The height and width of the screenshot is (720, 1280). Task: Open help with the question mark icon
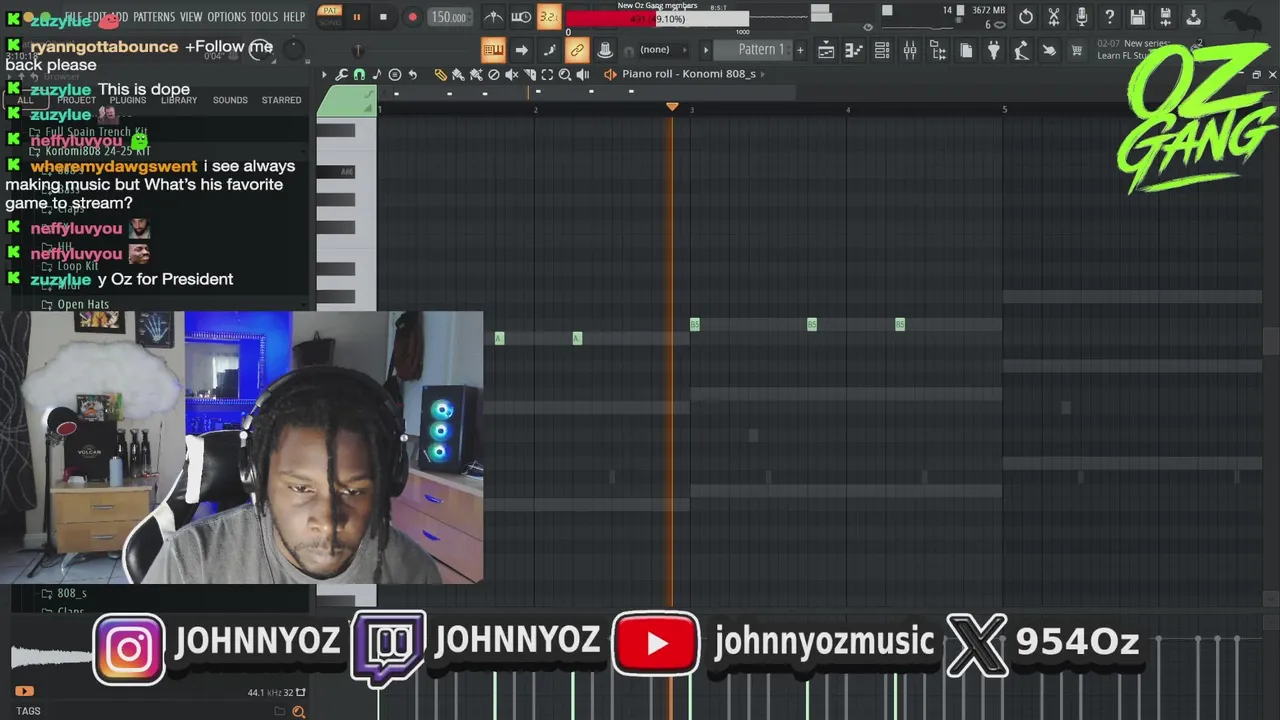point(1110,17)
